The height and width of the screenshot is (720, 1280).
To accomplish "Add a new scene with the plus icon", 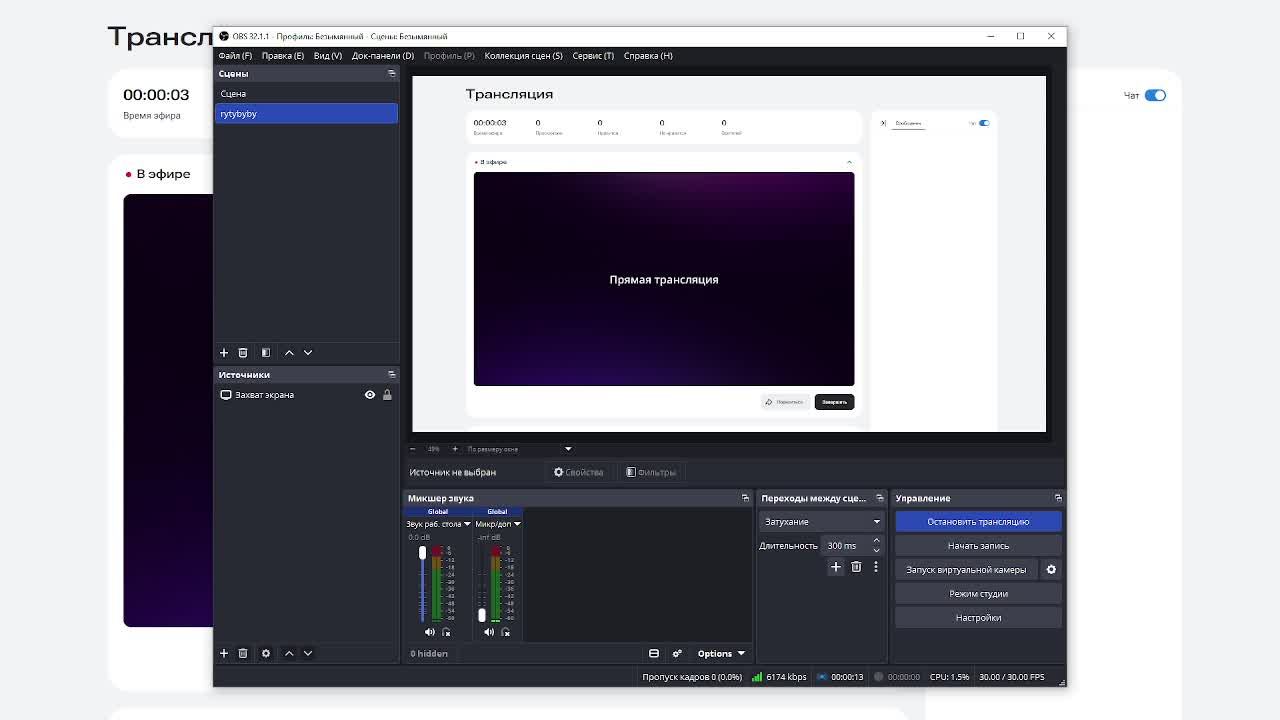I will pos(224,352).
